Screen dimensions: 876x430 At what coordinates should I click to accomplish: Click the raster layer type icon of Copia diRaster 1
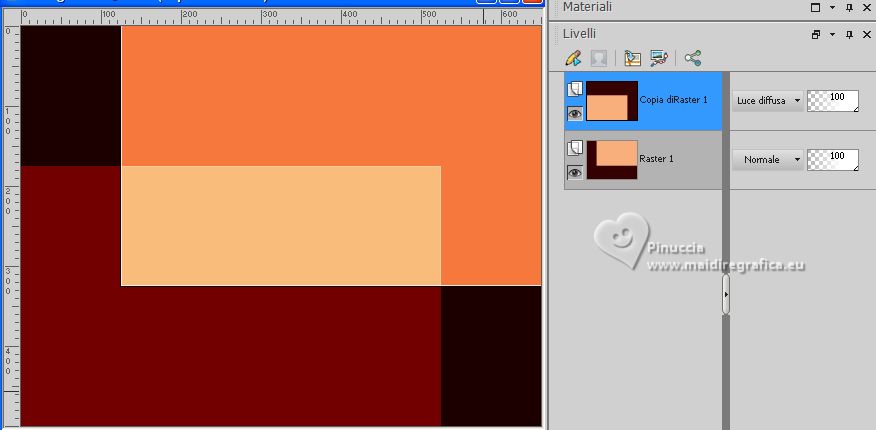point(575,89)
